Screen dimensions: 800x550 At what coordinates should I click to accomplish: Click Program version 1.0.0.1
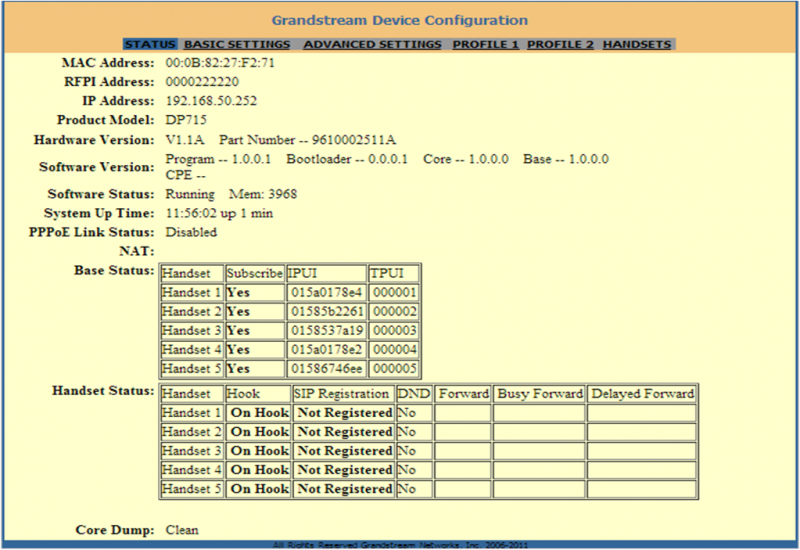click(x=251, y=159)
